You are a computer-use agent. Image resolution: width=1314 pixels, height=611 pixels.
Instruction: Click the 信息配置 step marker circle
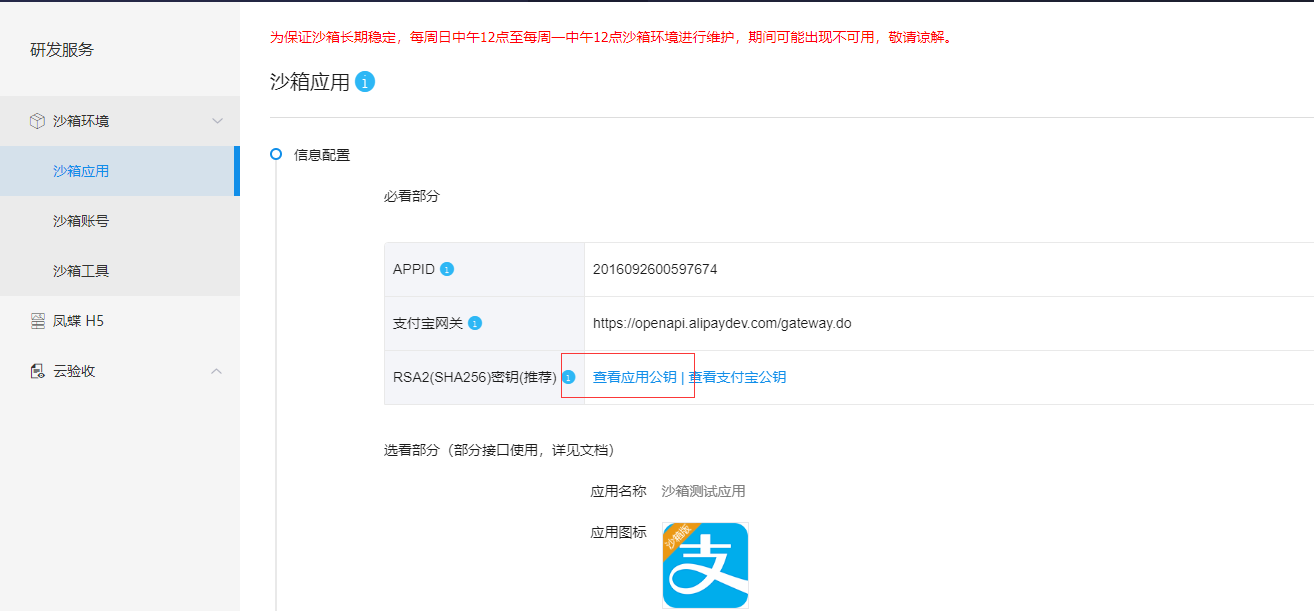pyautogui.click(x=276, y=154)
